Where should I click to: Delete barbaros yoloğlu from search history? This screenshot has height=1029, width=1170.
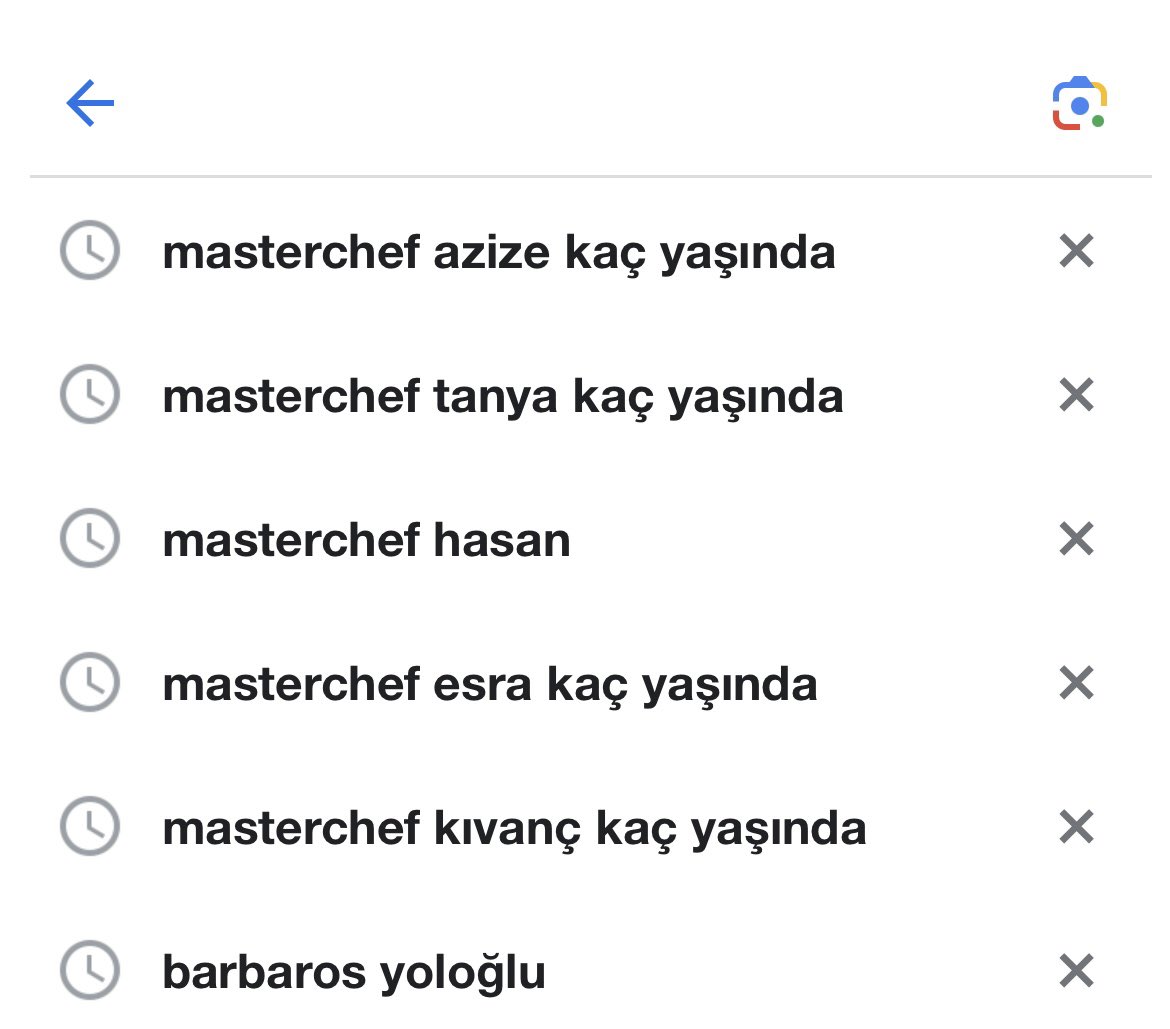click(1076, 971)
